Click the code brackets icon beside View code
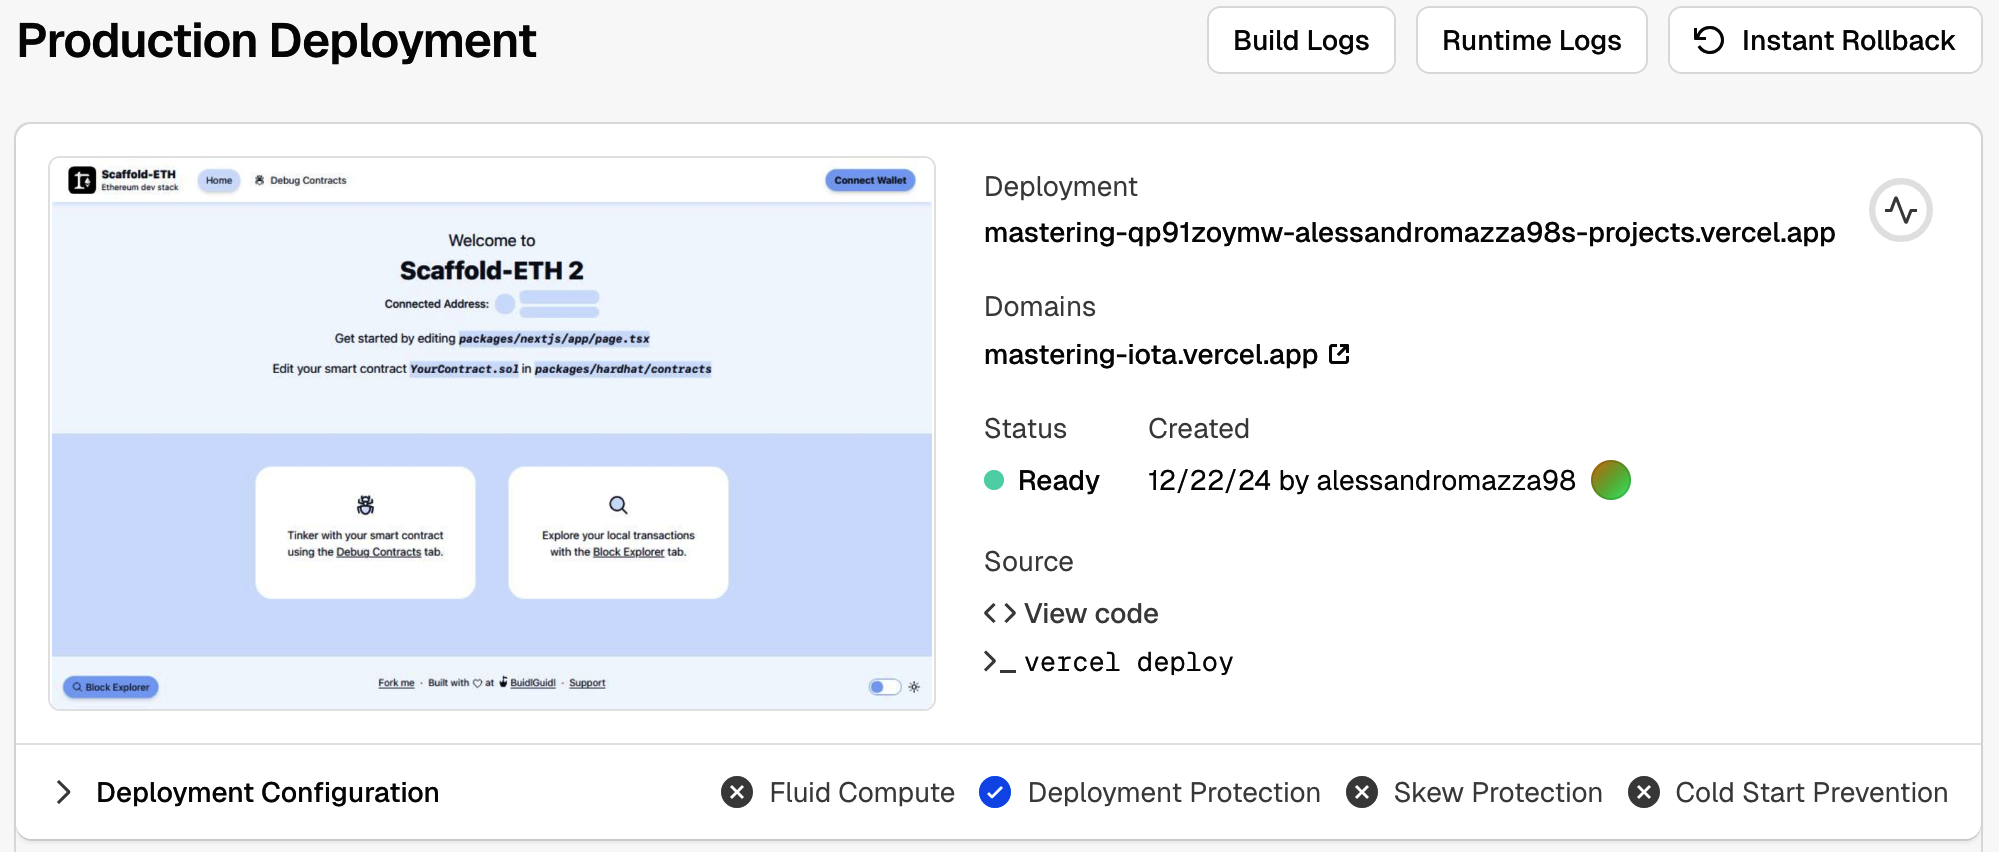This screenshot has width=1999, height=852. coord(999,613)
